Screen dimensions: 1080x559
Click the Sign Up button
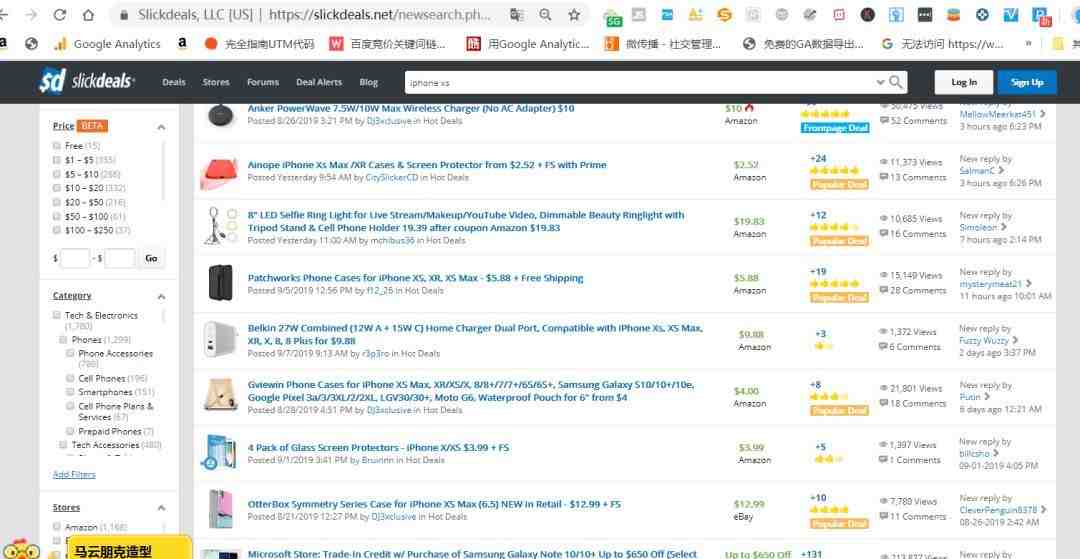tap(1027, 83)
